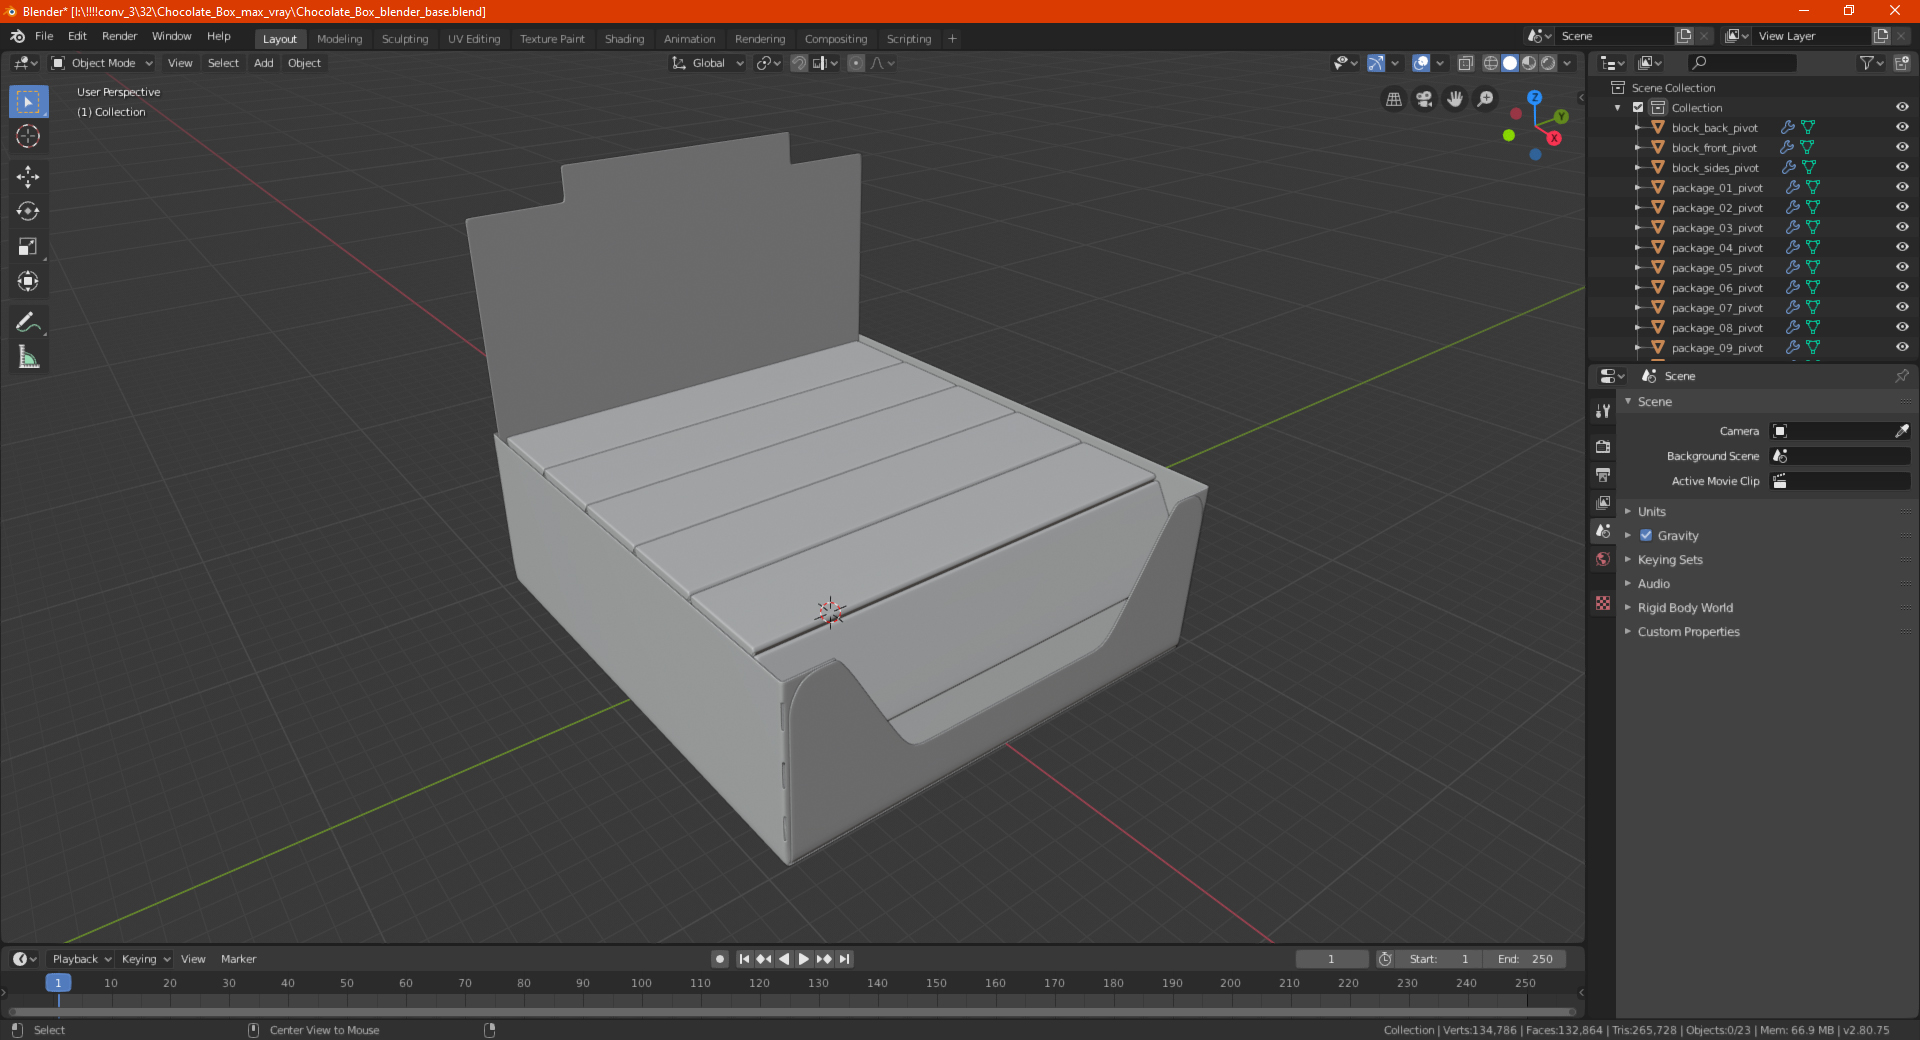Toggle auto keying record button

(x=719, y=959)
